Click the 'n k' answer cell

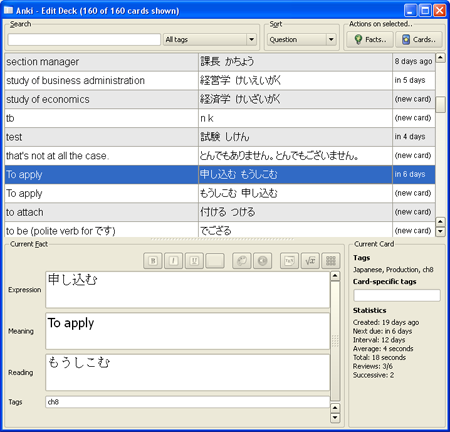(x=295, y=118)
